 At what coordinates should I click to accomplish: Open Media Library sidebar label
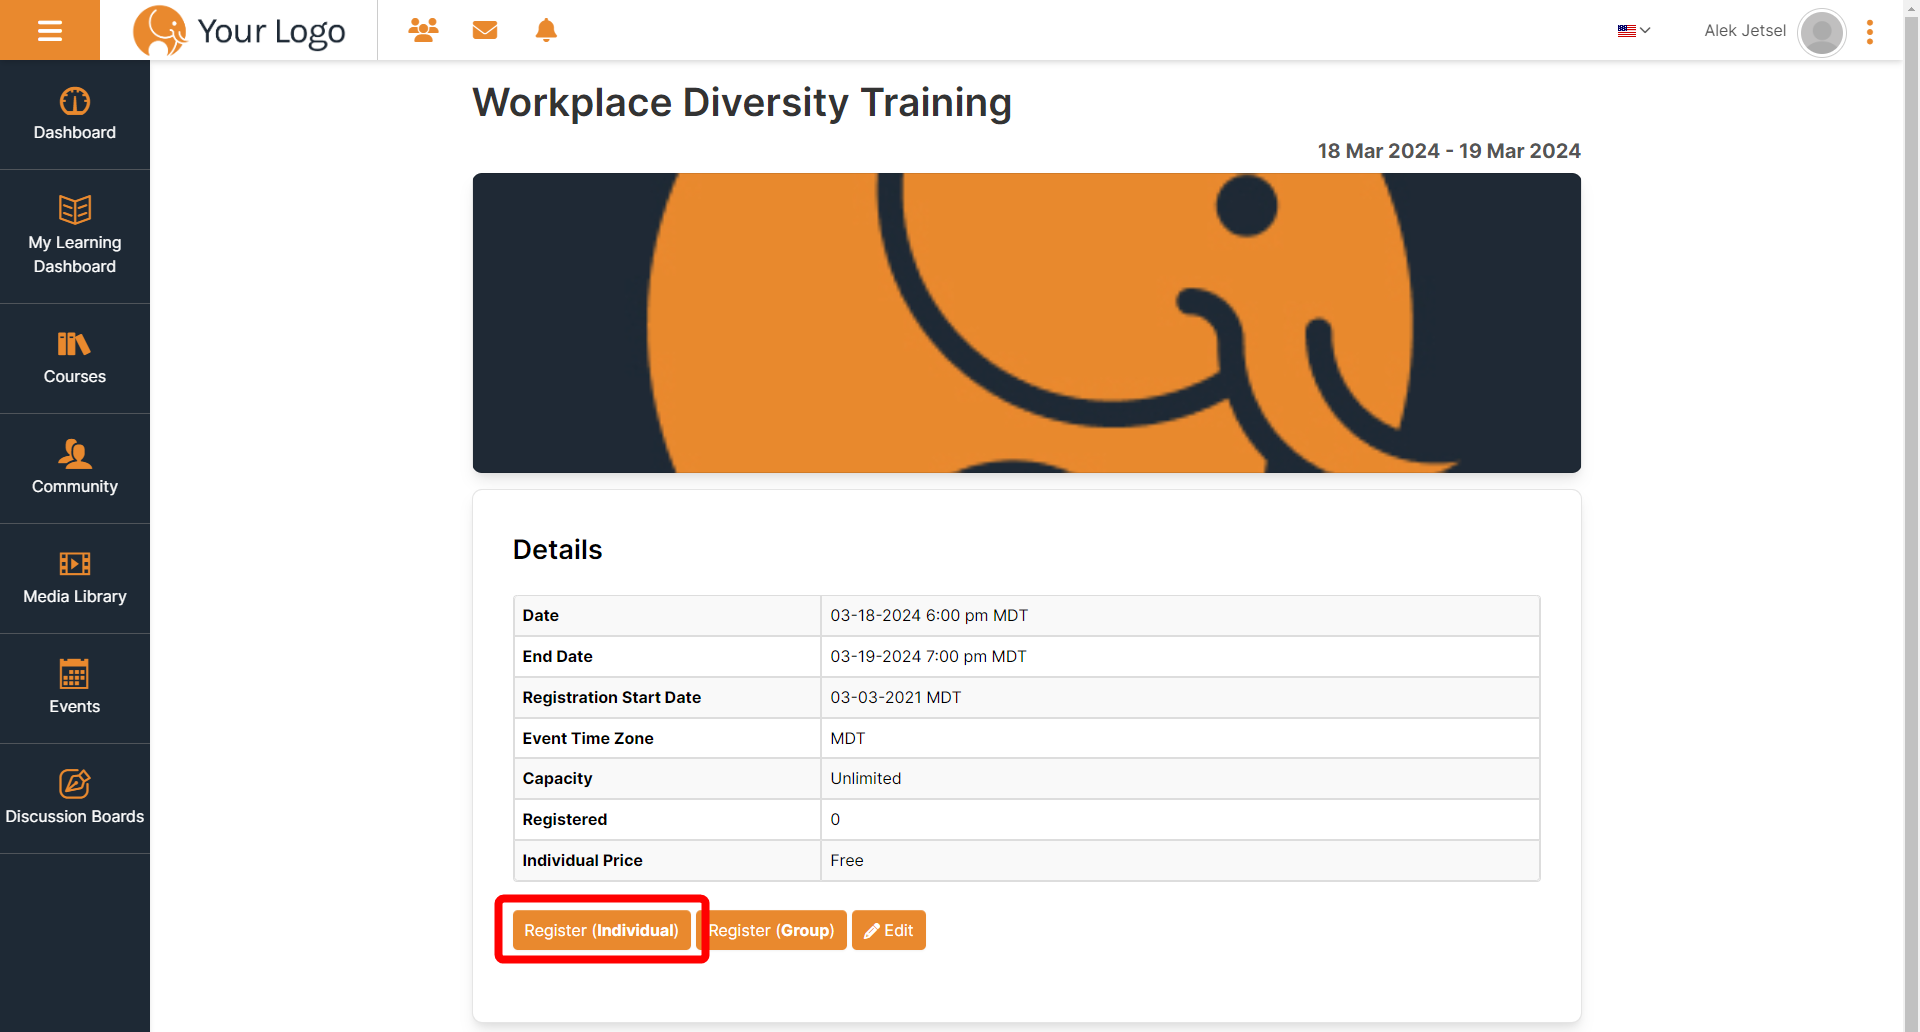tap(75, 596)
